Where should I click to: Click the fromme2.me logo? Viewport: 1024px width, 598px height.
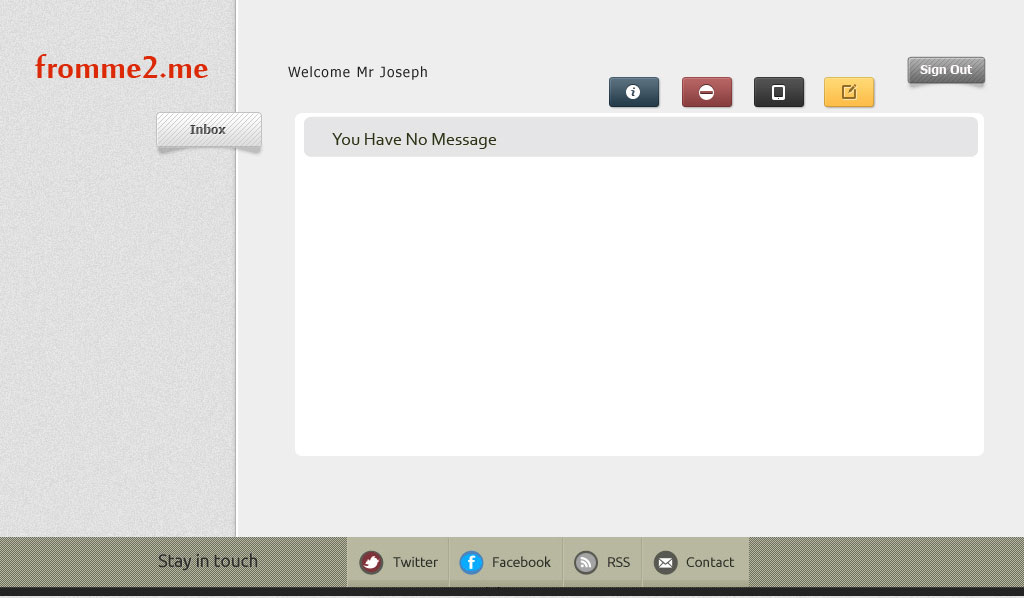(x=121, y=68)
